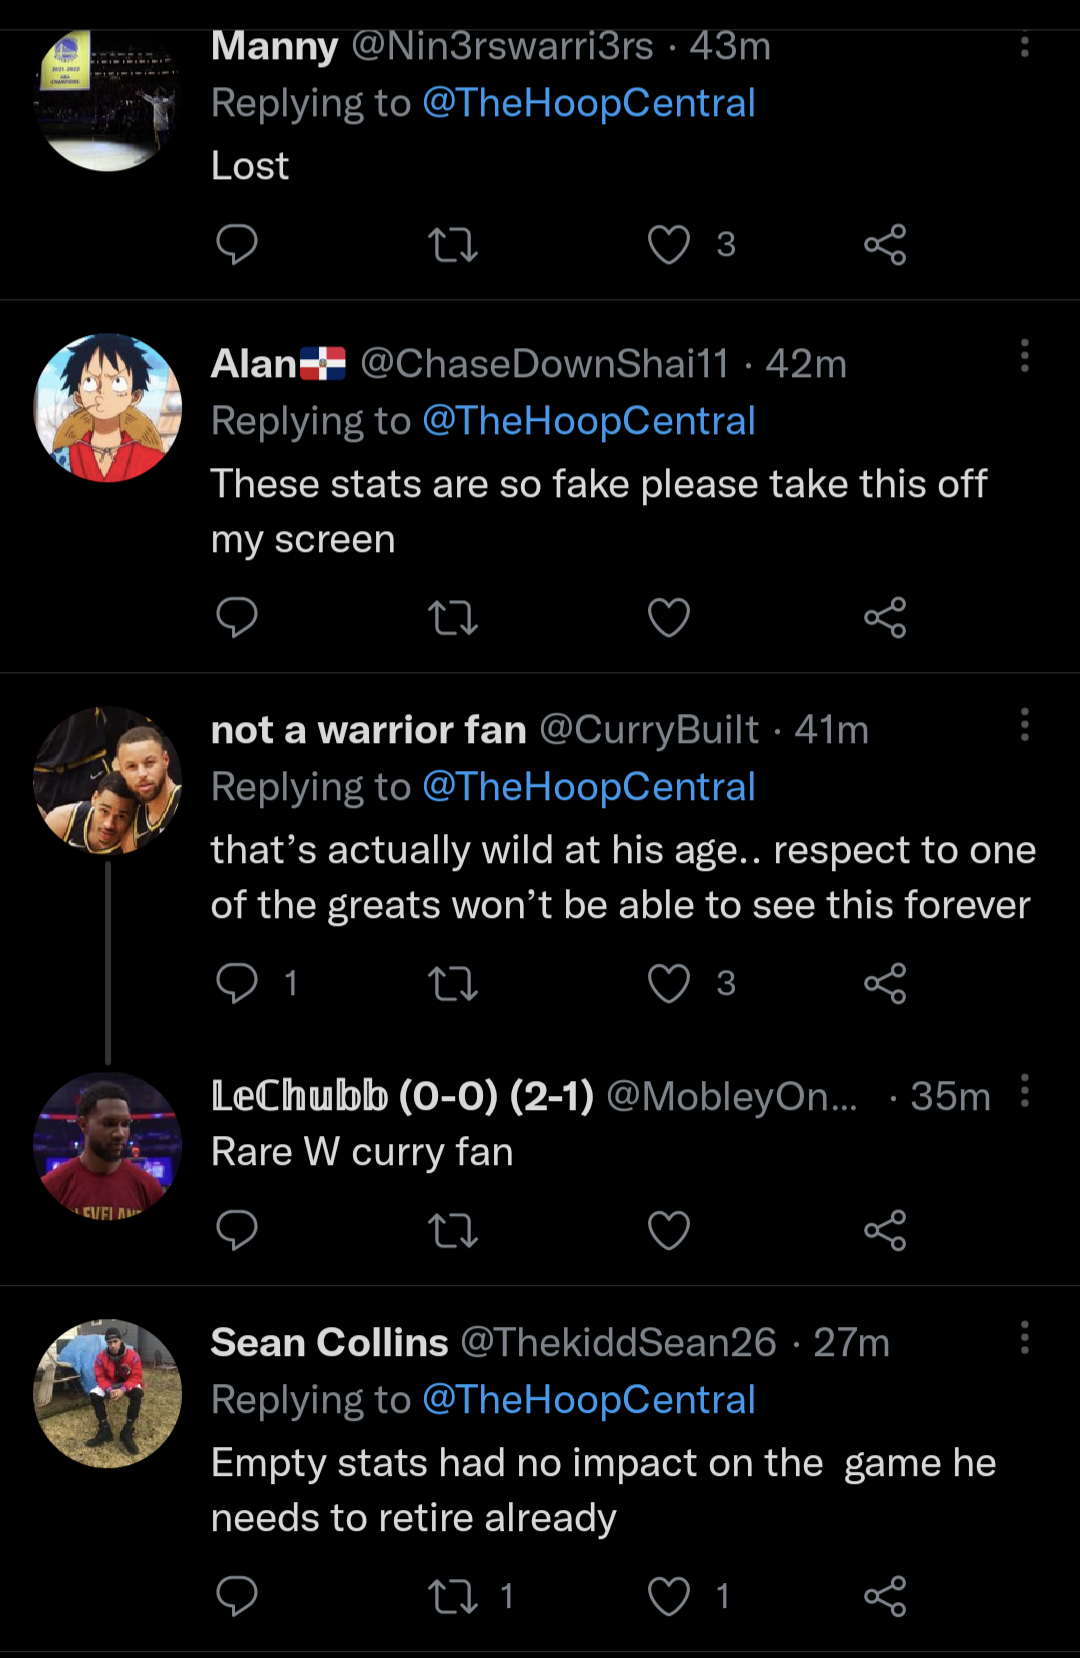Open more options for Alan's tweet

pyautogui.click(x=1025, y=356)
